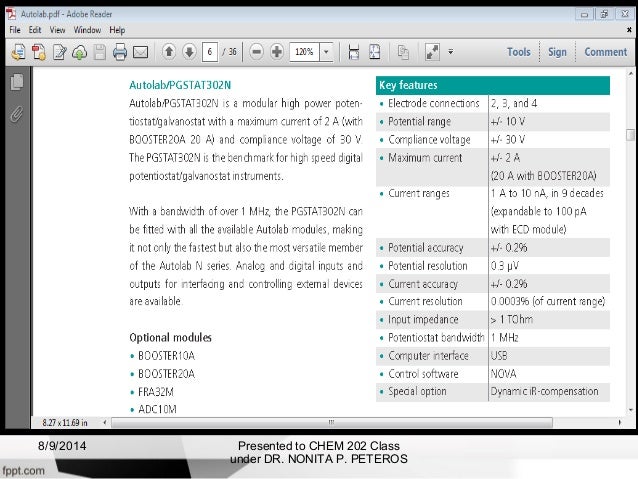Open the Comment pane
The image size is (638, 479).
pyautogui.click(x=605, y=52)
